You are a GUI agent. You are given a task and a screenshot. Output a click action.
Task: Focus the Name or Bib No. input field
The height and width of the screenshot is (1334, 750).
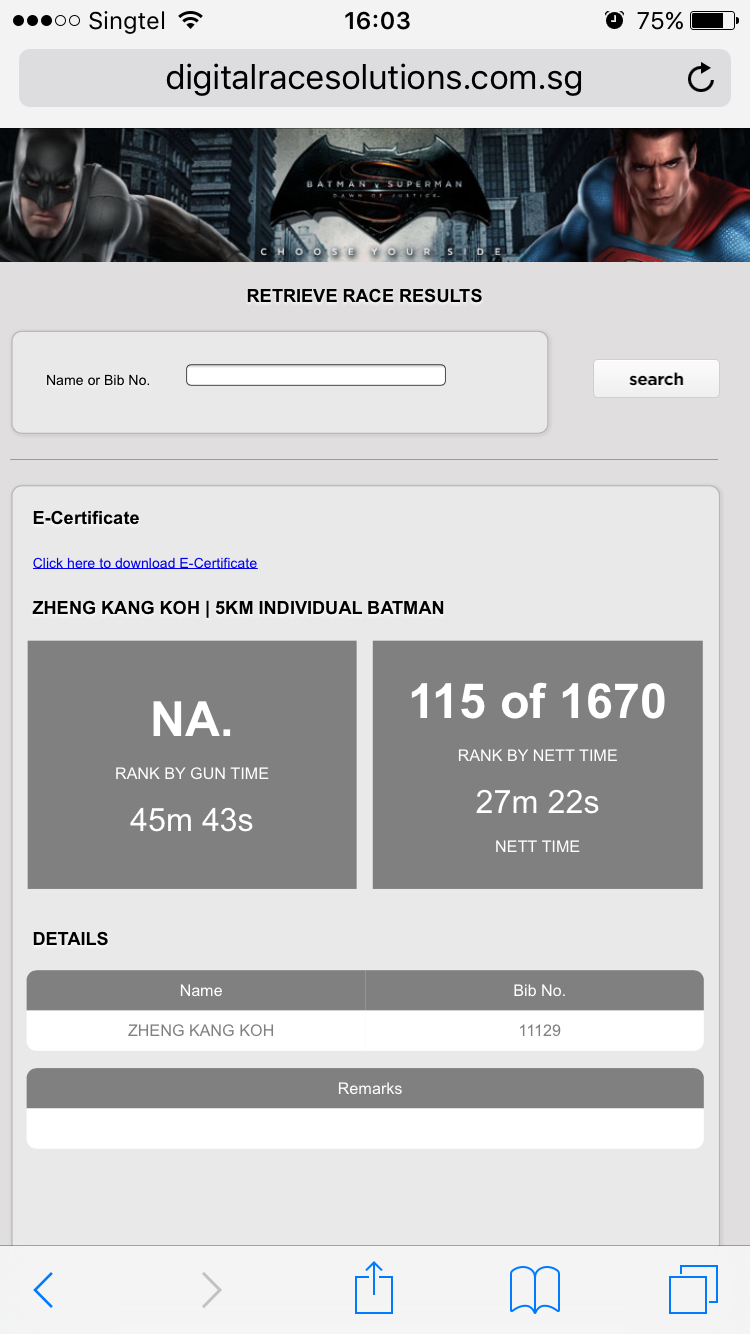pyautogui.click(x=315, y=375)
